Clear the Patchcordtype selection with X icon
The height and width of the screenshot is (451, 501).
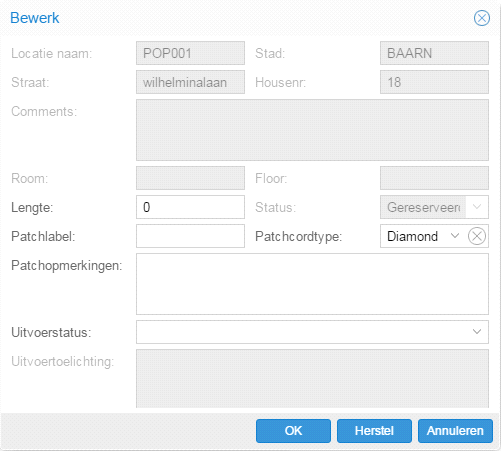point(477,236)
